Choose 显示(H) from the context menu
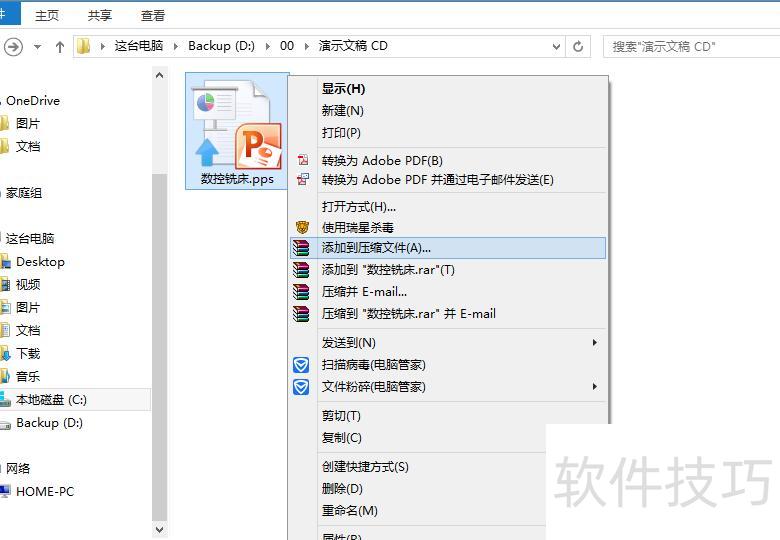 448,89
